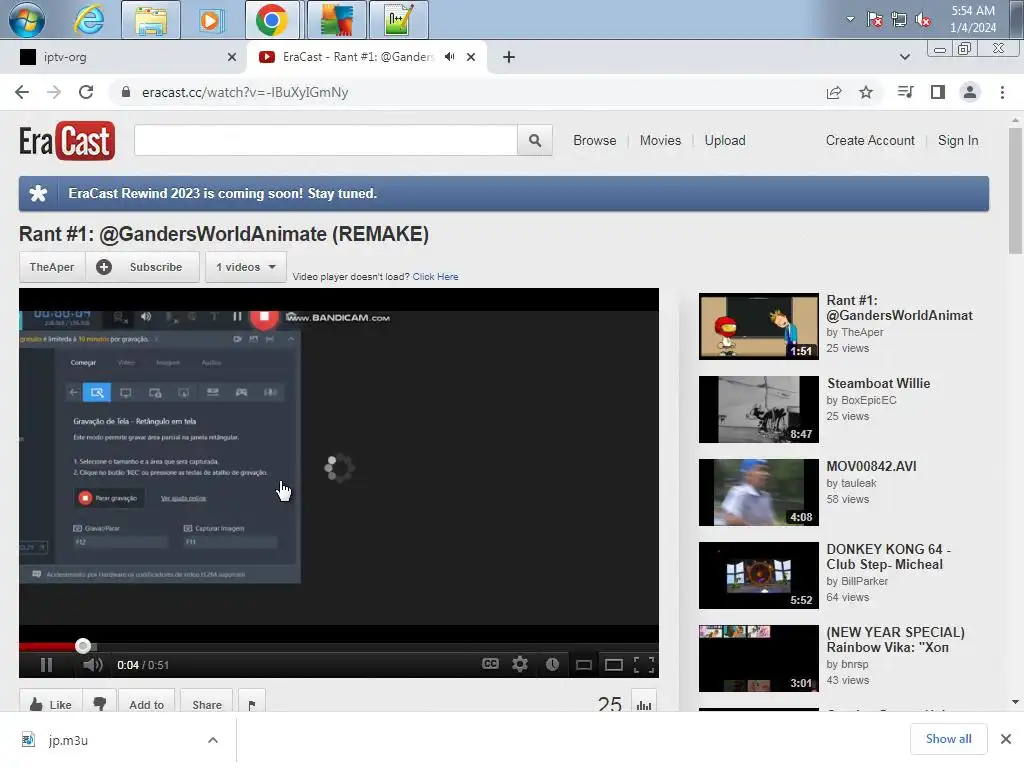This screenshot has height=768, width=1024.
Task: Enter fullscreen video mode
Action: (644, 665)
